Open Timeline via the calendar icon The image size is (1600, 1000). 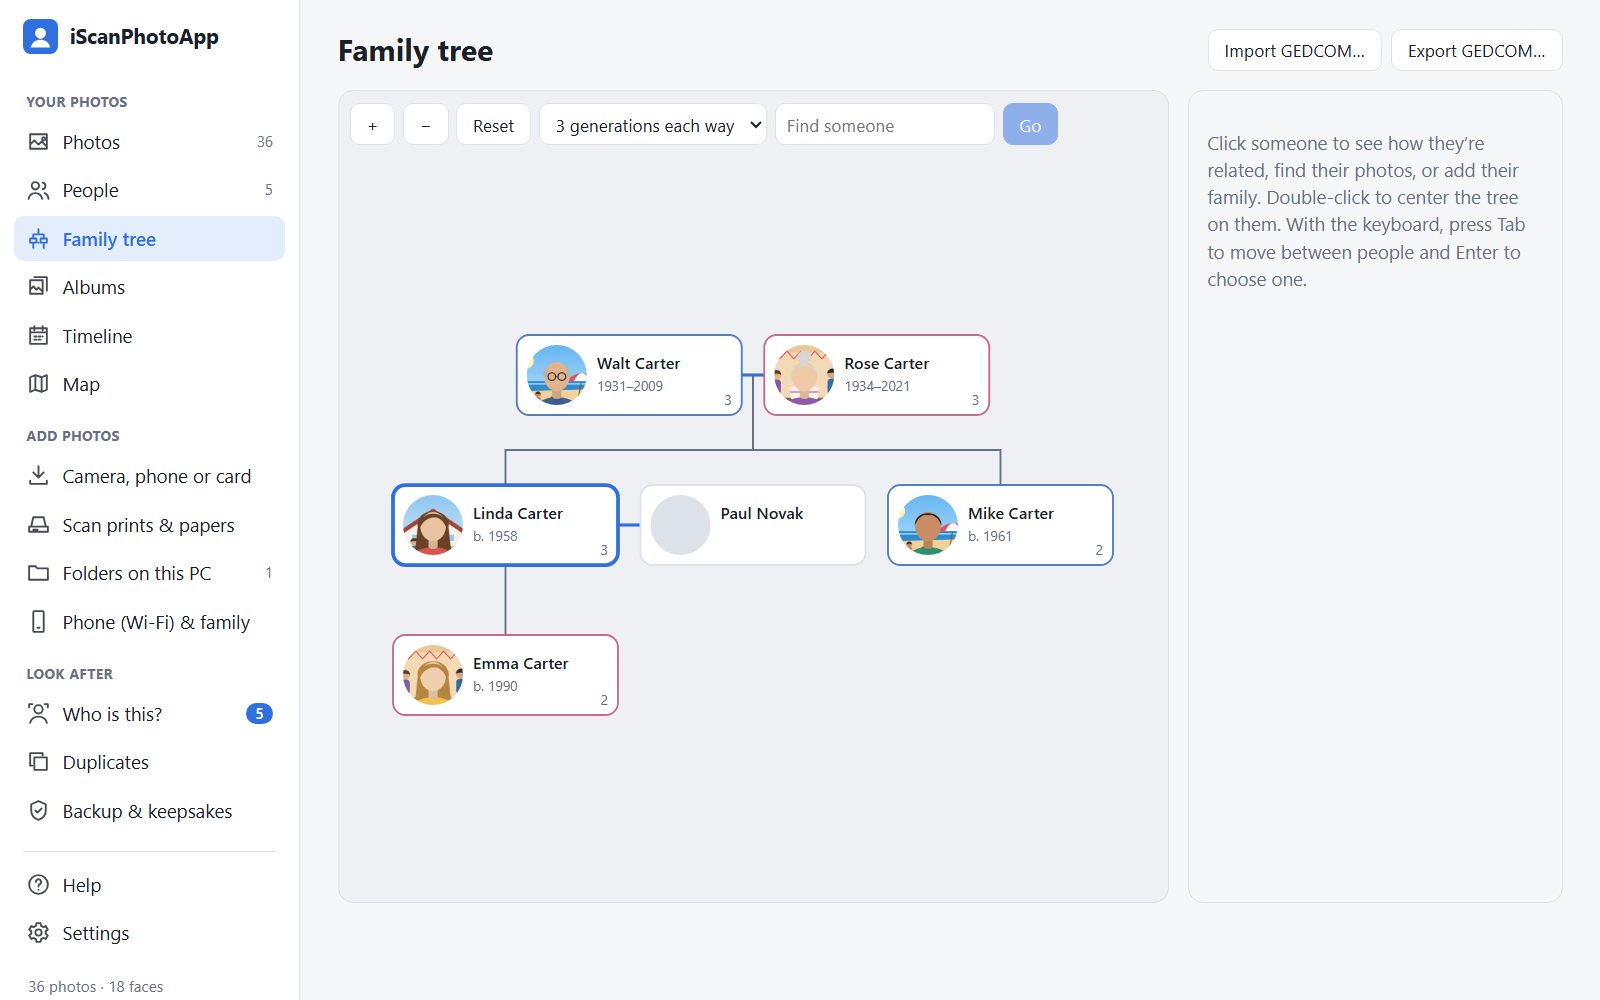pos(38,336)
